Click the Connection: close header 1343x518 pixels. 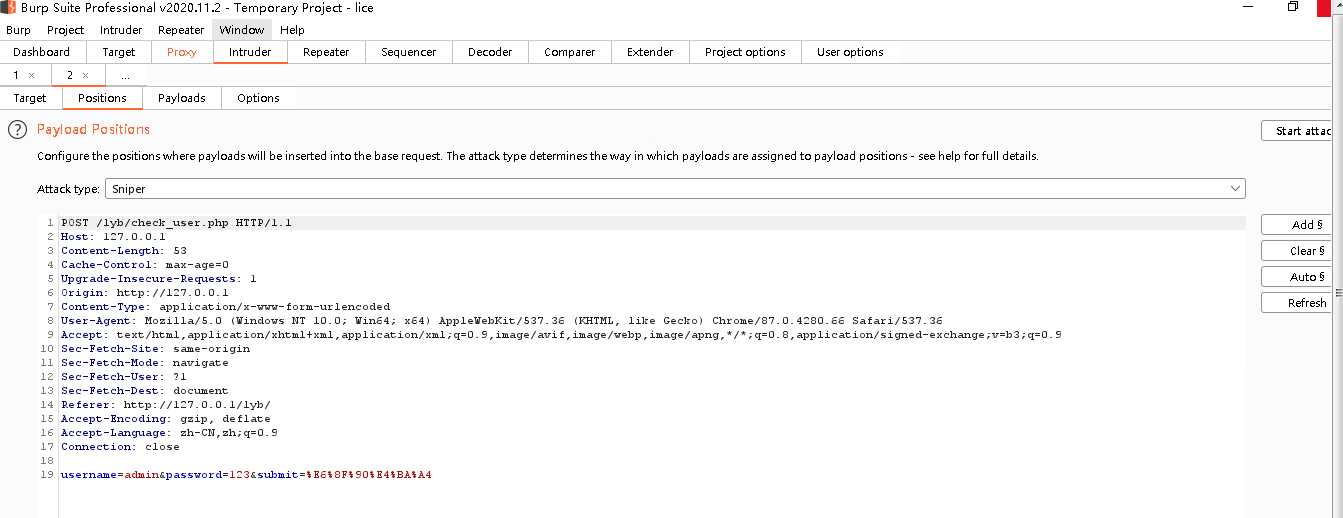point(120,446)
